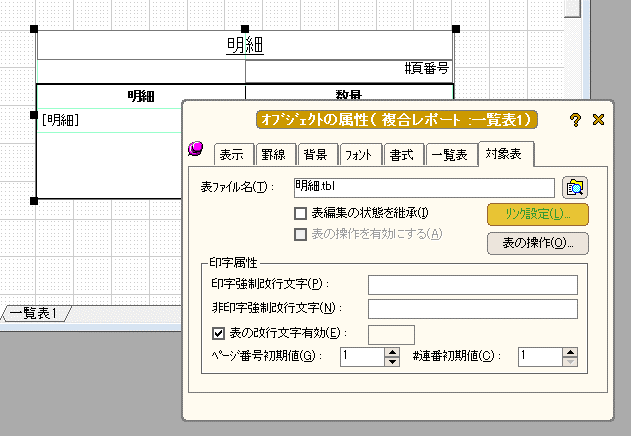Click the browse table file icon
Image resolution: width=631 pixels, height=436 pixels.
[x=575, y=187]
